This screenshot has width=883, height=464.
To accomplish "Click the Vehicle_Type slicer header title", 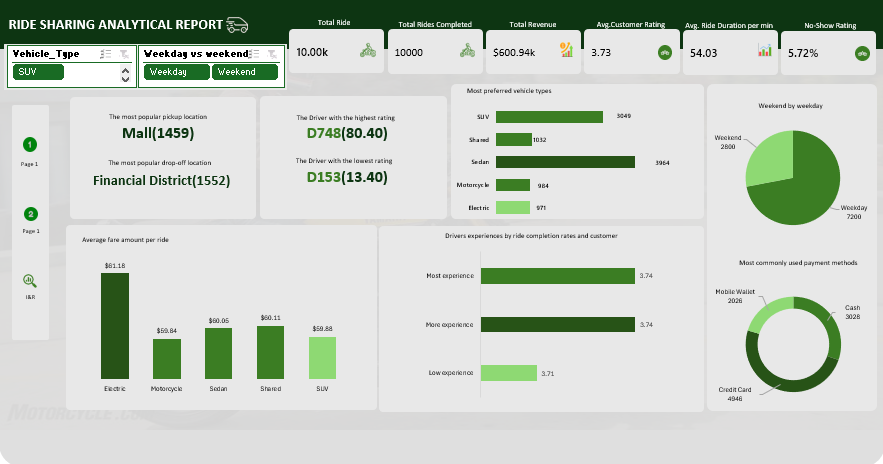I will point(46,53).
